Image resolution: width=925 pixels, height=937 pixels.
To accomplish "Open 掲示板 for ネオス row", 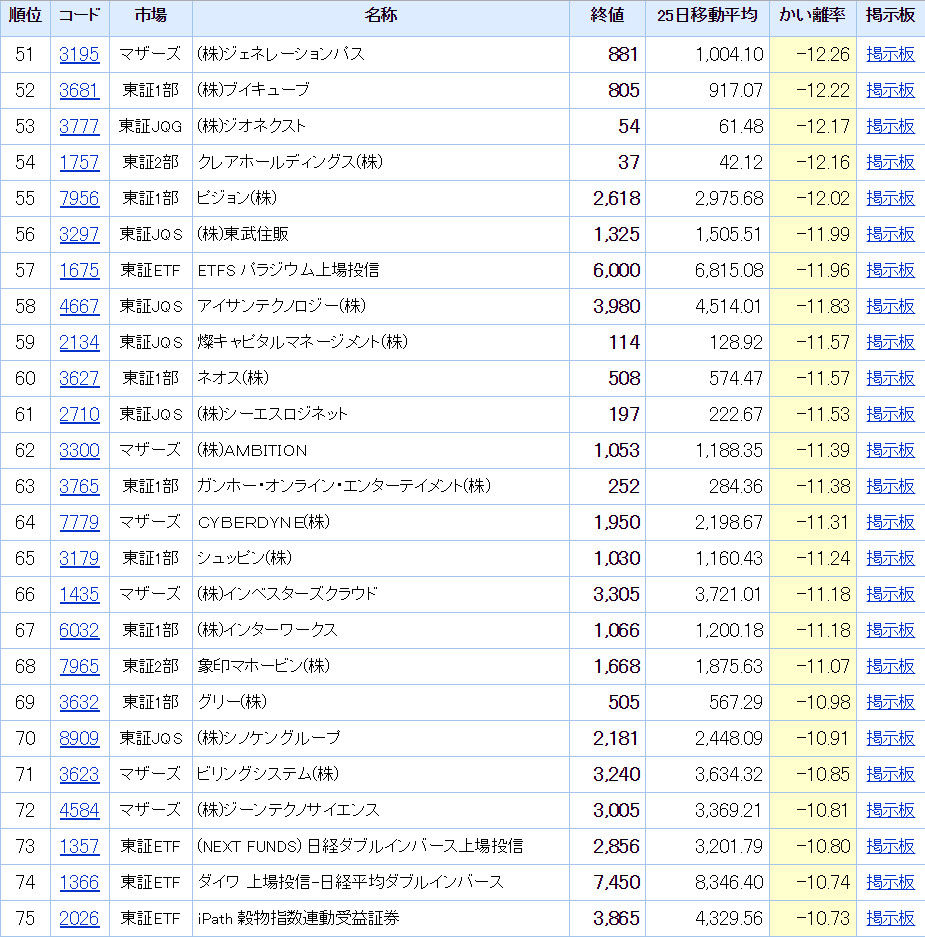I will pos(890,378).
